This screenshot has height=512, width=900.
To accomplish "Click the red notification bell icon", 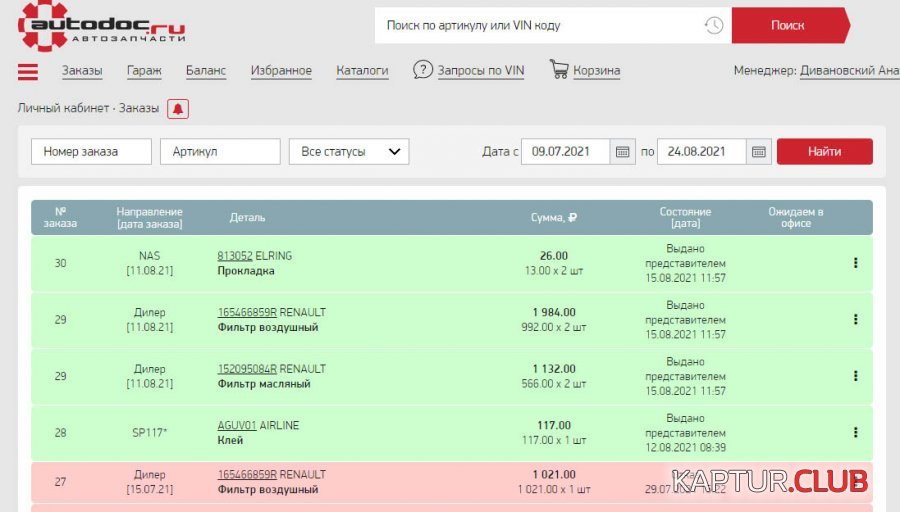I will point(178,108).
